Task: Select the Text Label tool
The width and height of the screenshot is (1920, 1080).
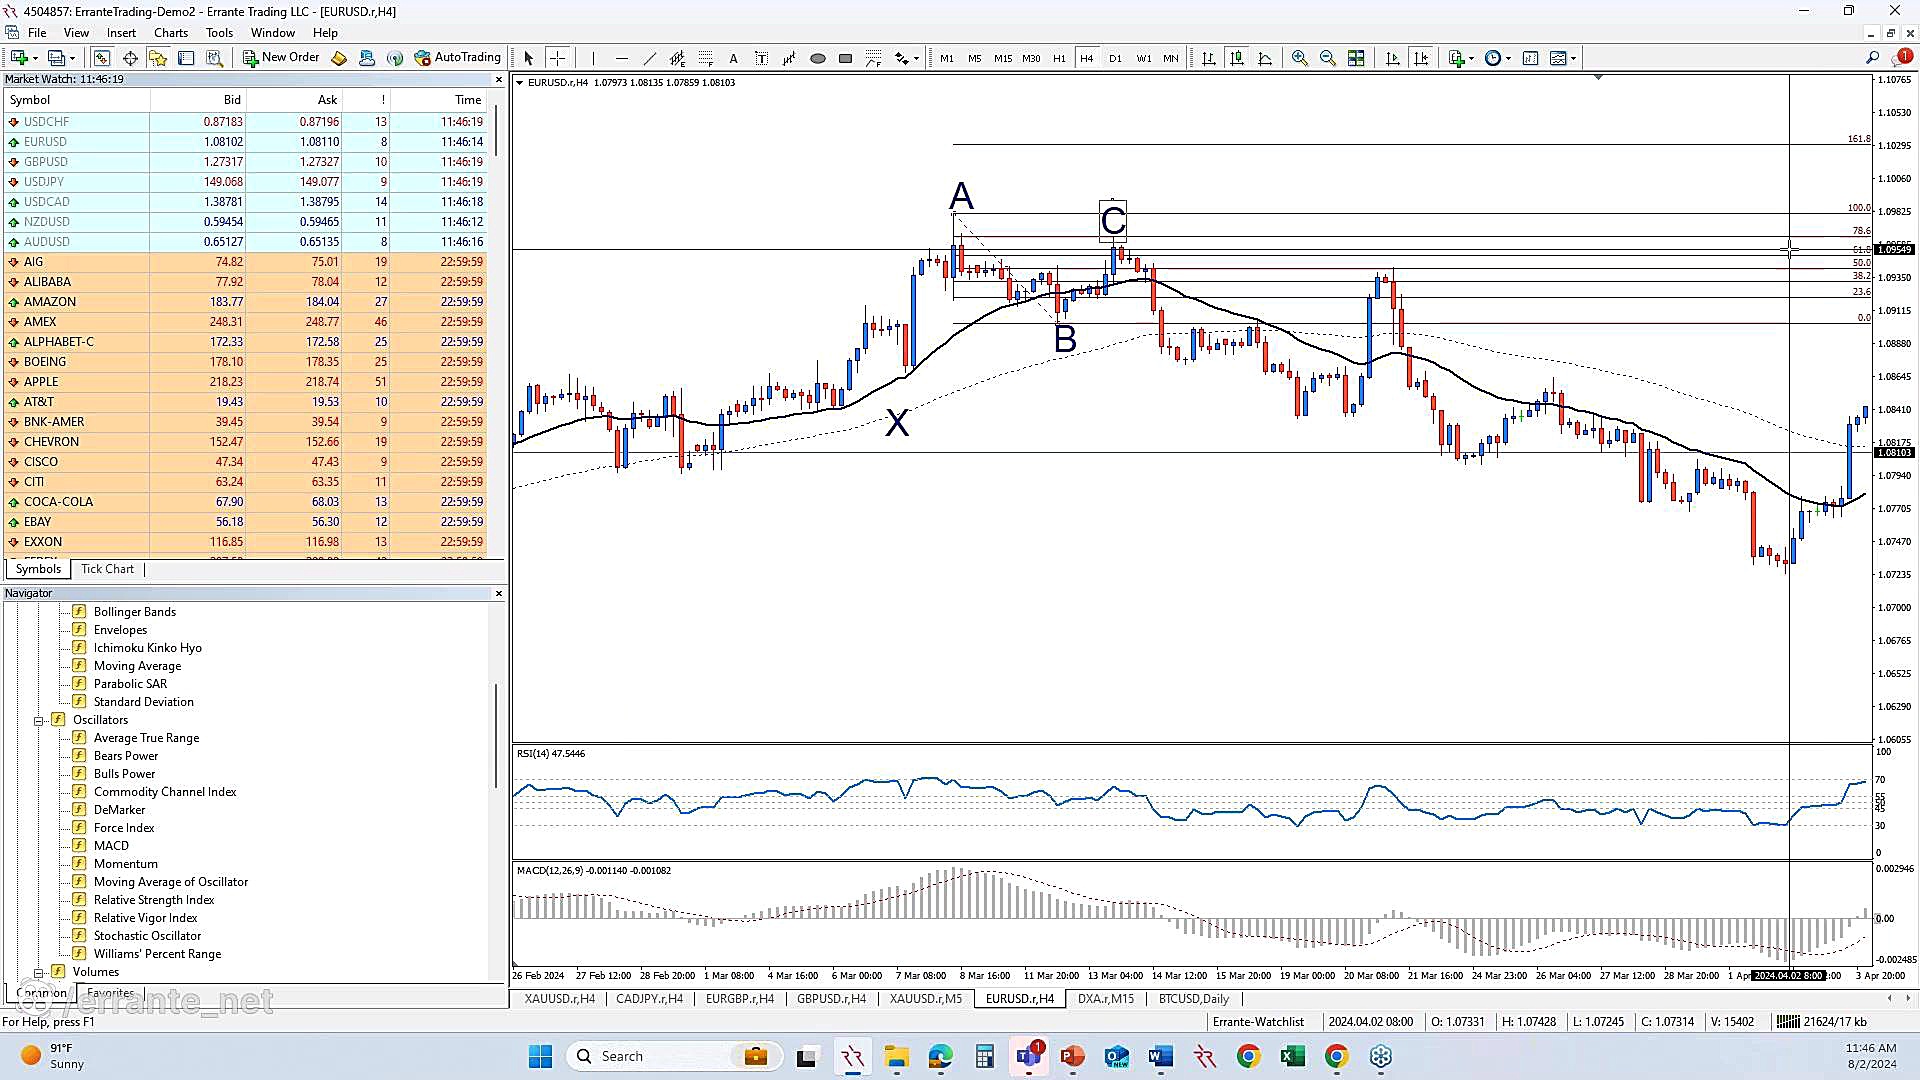Action: (x=761, y=58)
